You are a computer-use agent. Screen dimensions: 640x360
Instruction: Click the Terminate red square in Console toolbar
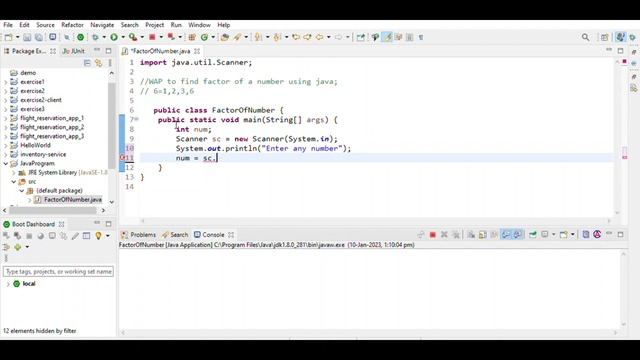[433, 235]
